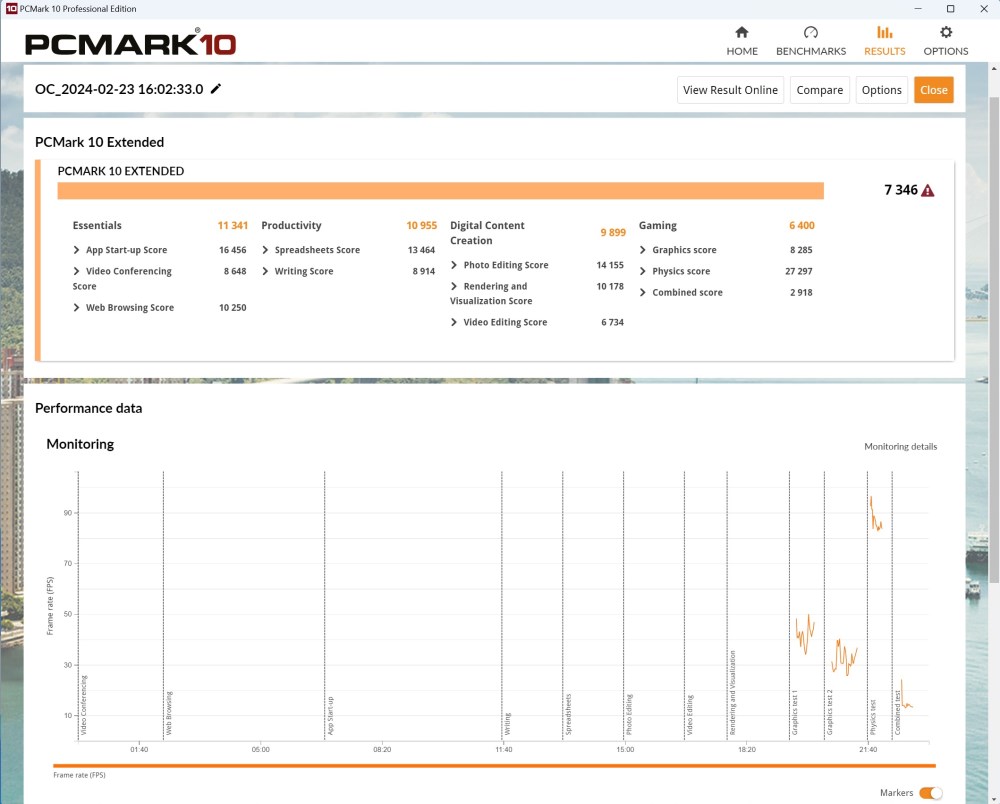Open the OPTIONS tab label
The image size is (1000, 804).
[946, 51]
